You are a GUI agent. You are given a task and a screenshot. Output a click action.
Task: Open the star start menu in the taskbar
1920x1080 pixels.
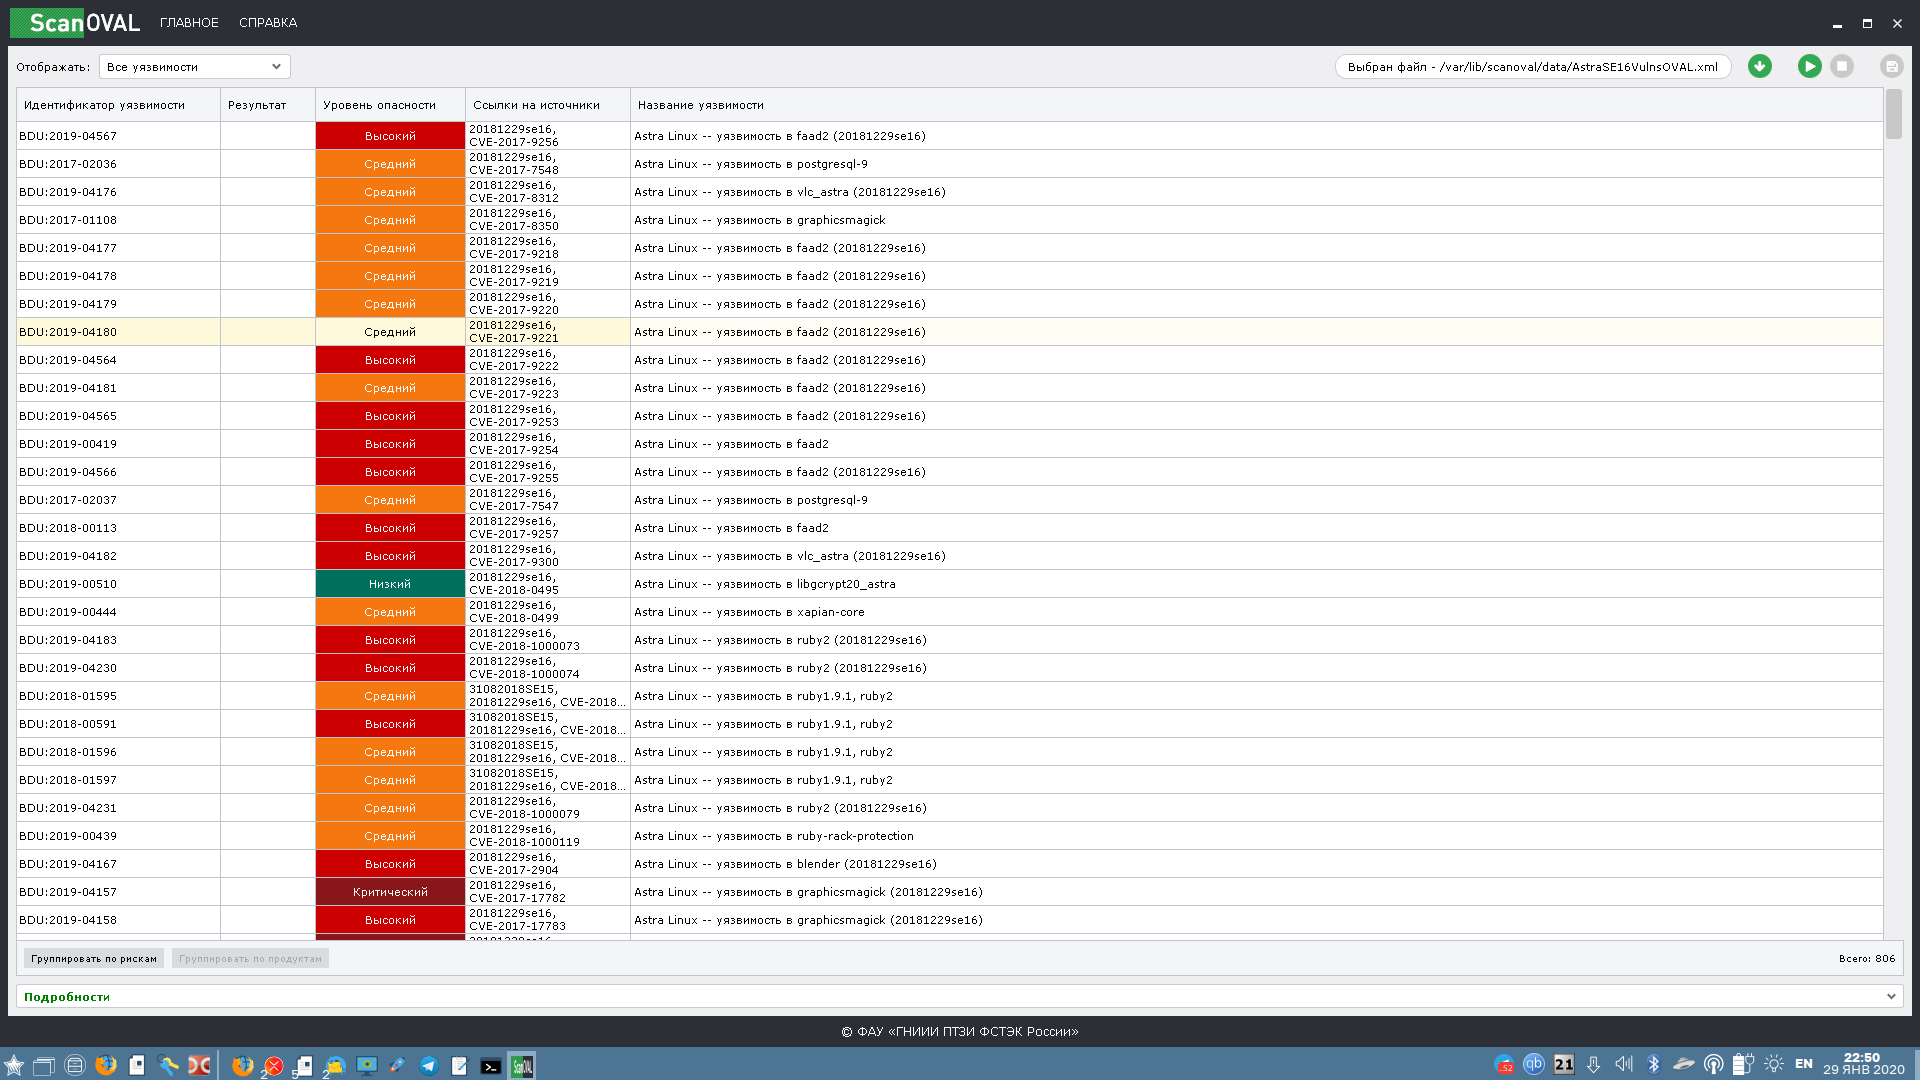pos(14,1065)
